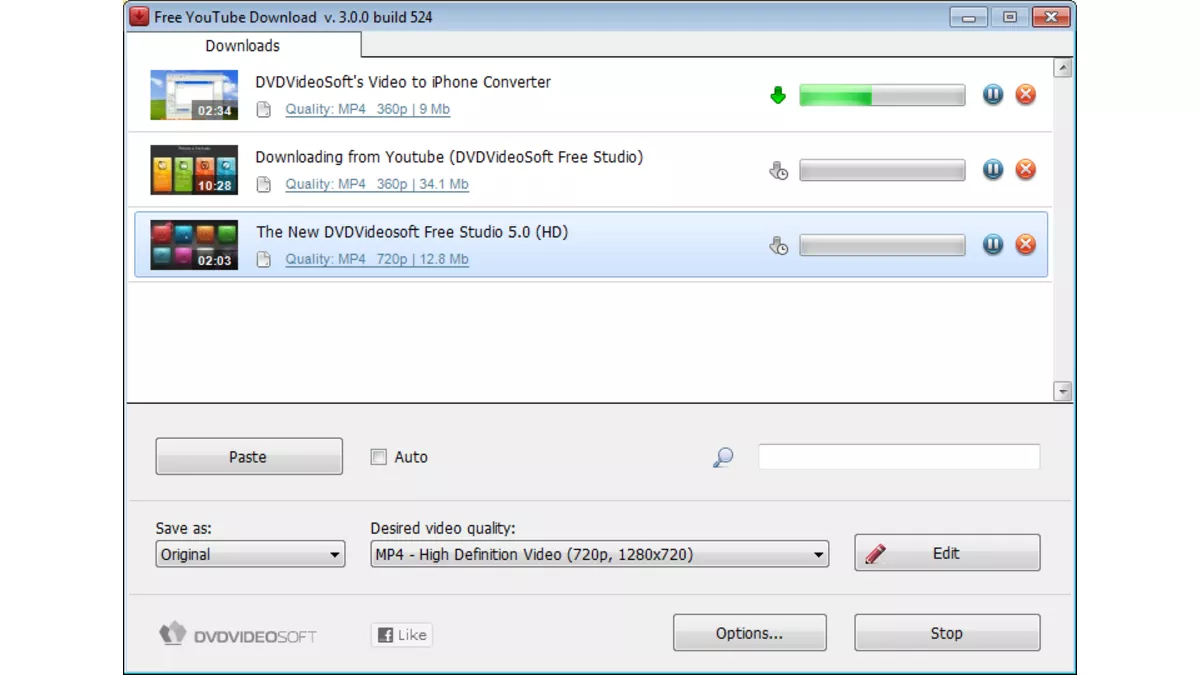The image size is (1200, 675).
Task: Remove the Downloading from Youtube item
Action: 1025,170
